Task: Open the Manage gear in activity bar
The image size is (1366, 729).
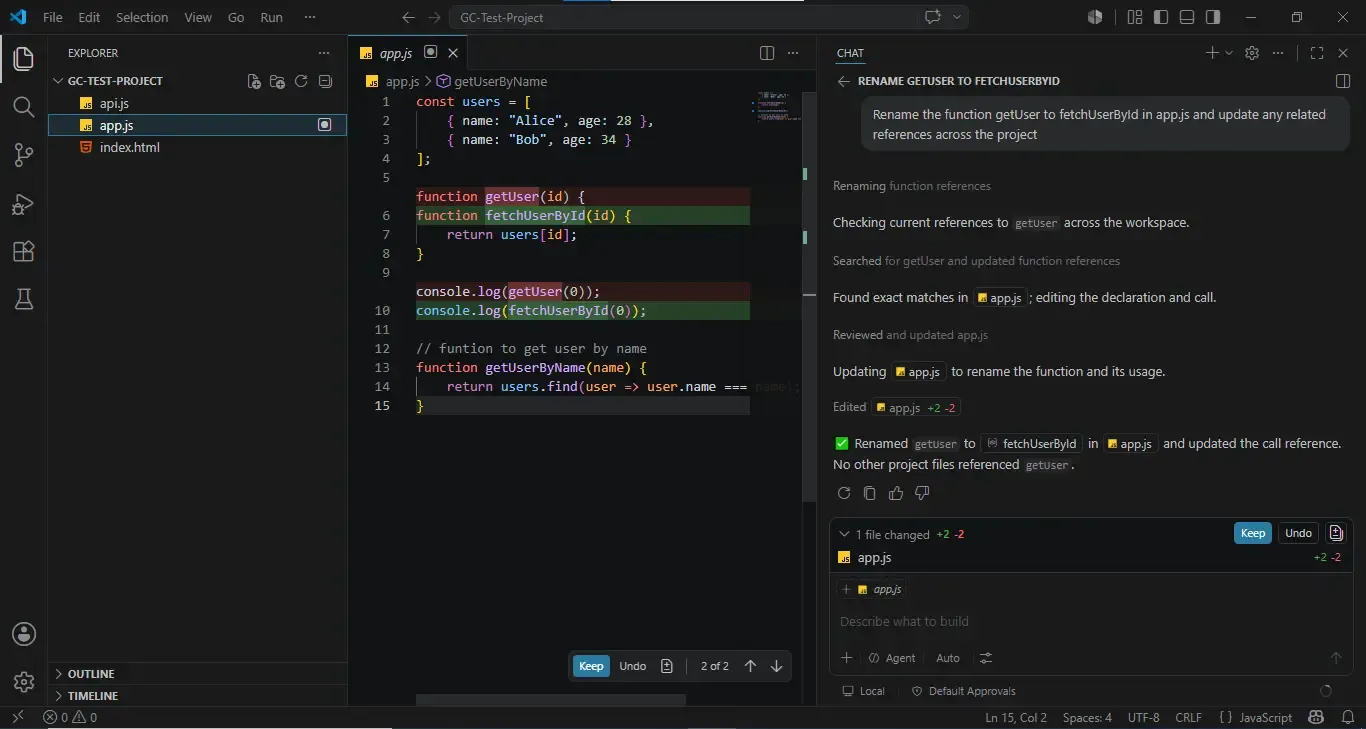Action: [x=24, y=682]
